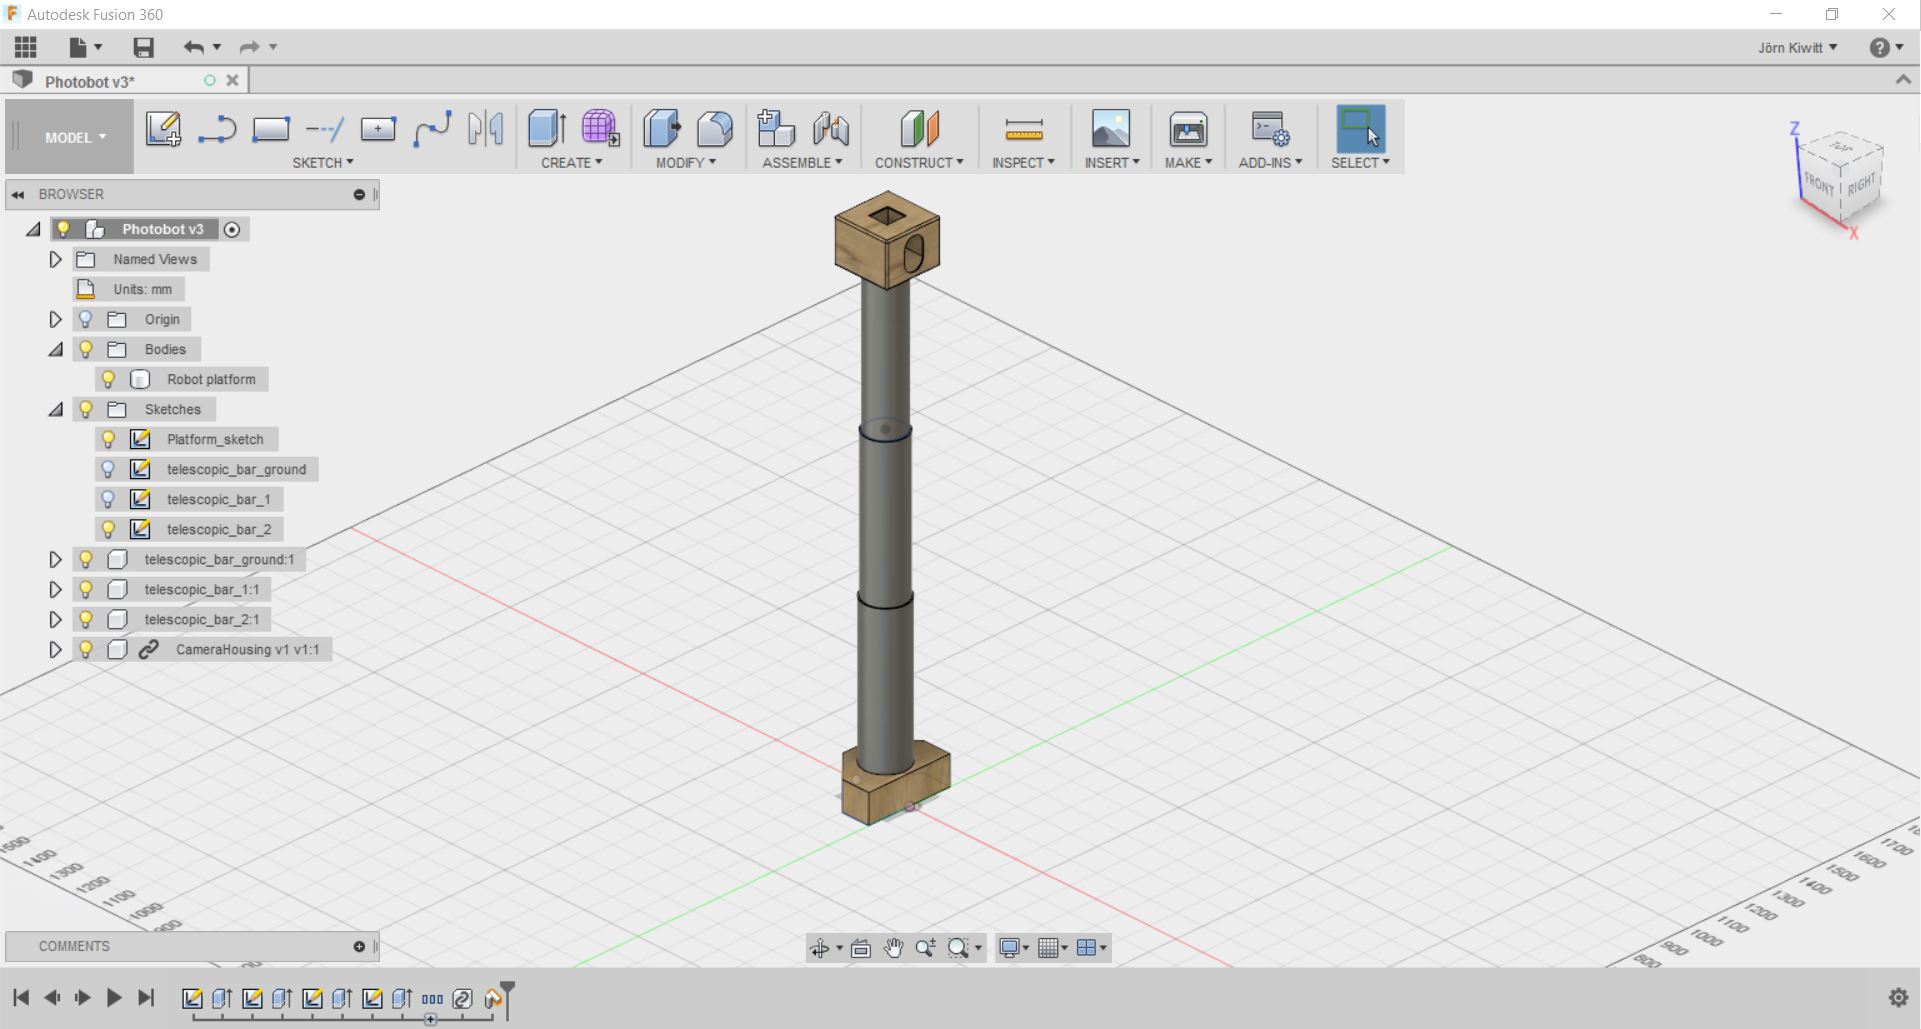Open the MODEL workspace dropdown
The height and width of the screenshot is (1029, 1921).
click(x=70, y=137)
